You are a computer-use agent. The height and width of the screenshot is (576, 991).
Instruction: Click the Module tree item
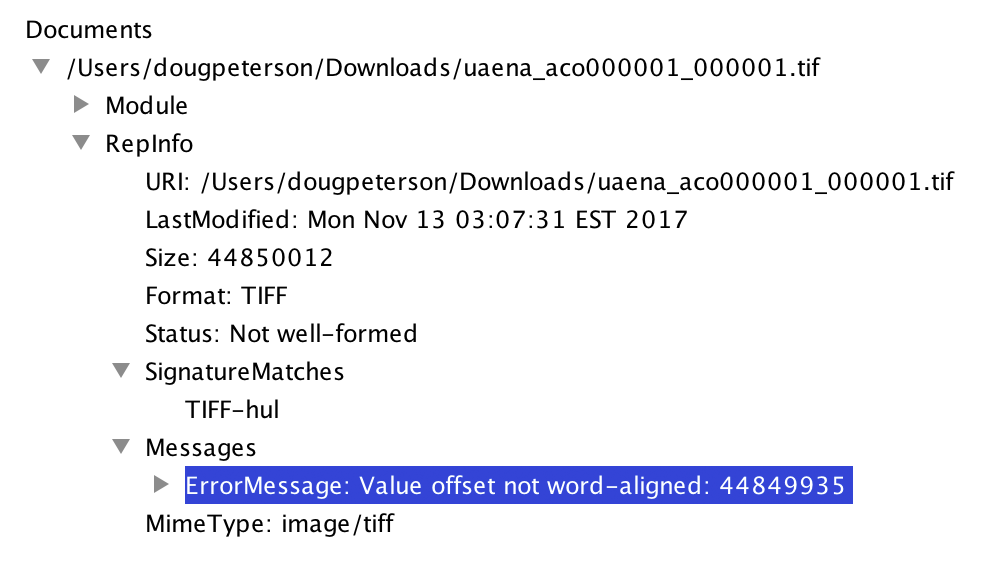click(146, 105)
